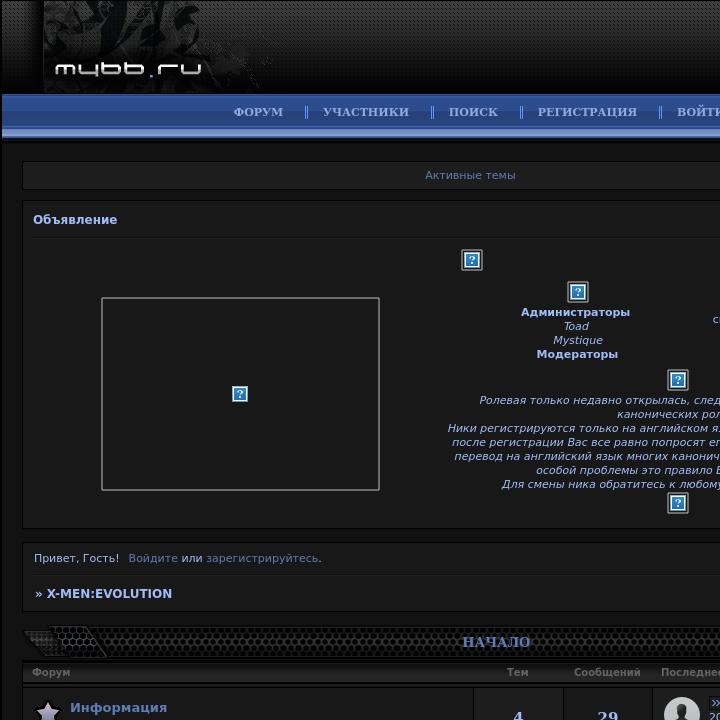Select the Mystique administrator name
Viewport: 720px width, 720px height.
tap(578, 340)
